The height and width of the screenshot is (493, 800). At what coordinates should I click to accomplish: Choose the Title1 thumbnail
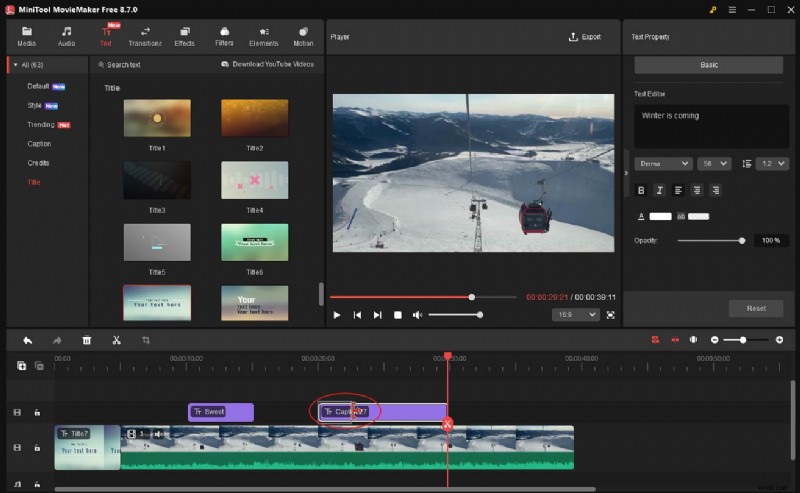click(157, 118)
